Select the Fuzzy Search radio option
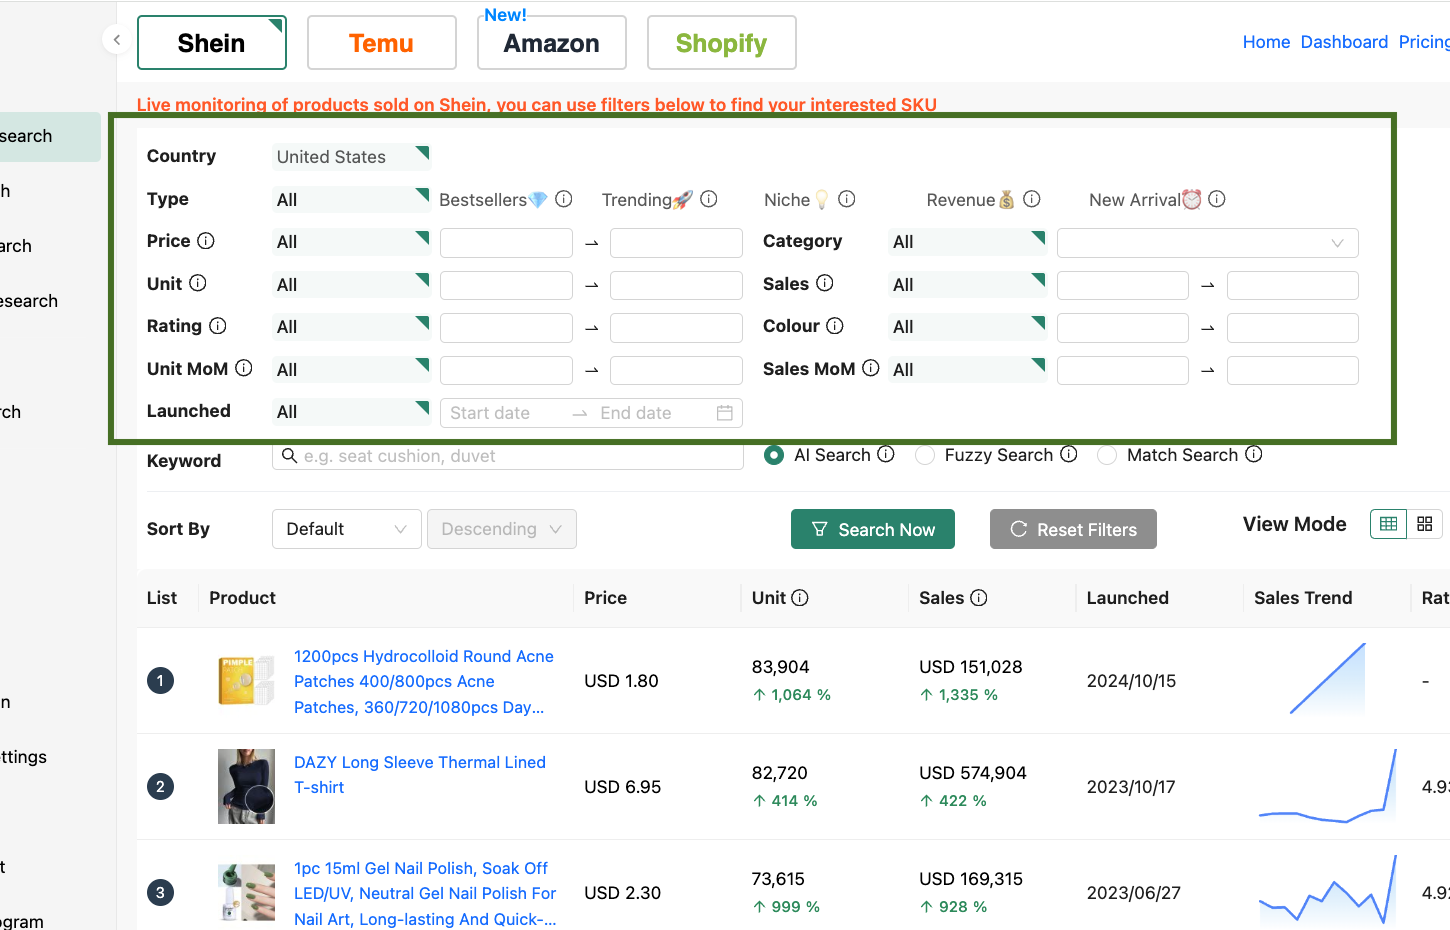 (925, 455)
